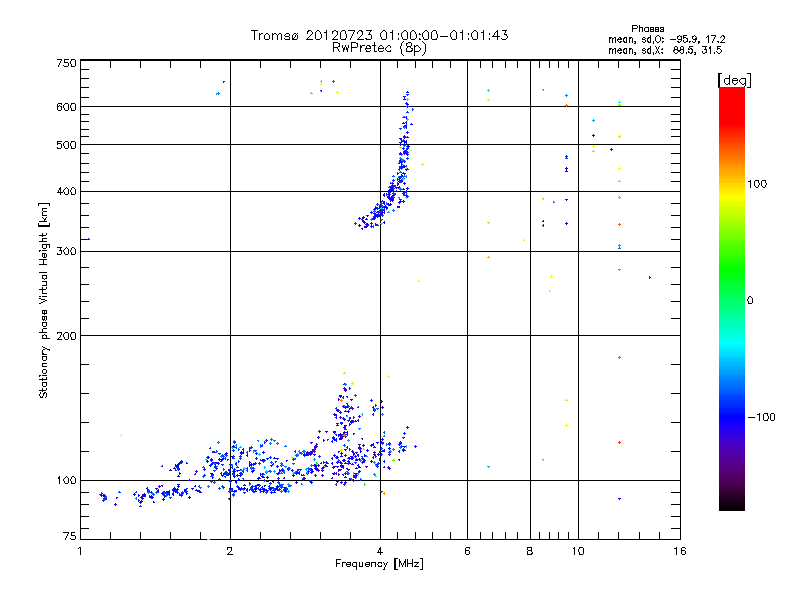This screenshot has width=800, height=600.
Task: Click the y-axis tick label '500'
Action: tap(66, 145)
